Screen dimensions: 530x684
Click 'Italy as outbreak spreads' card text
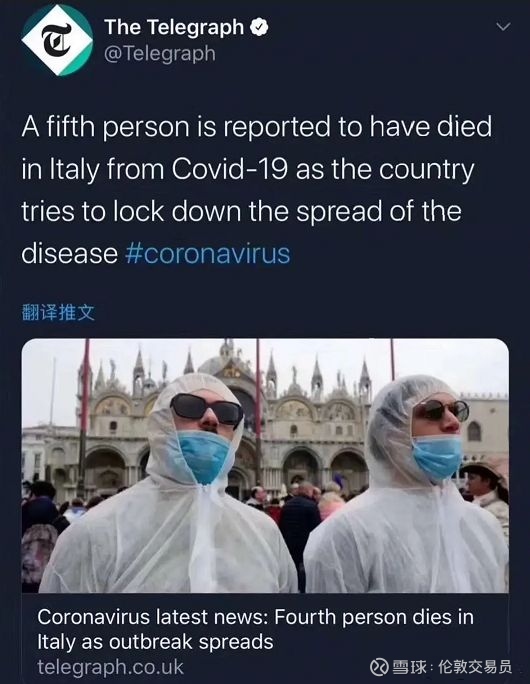[x=155, y=642]
